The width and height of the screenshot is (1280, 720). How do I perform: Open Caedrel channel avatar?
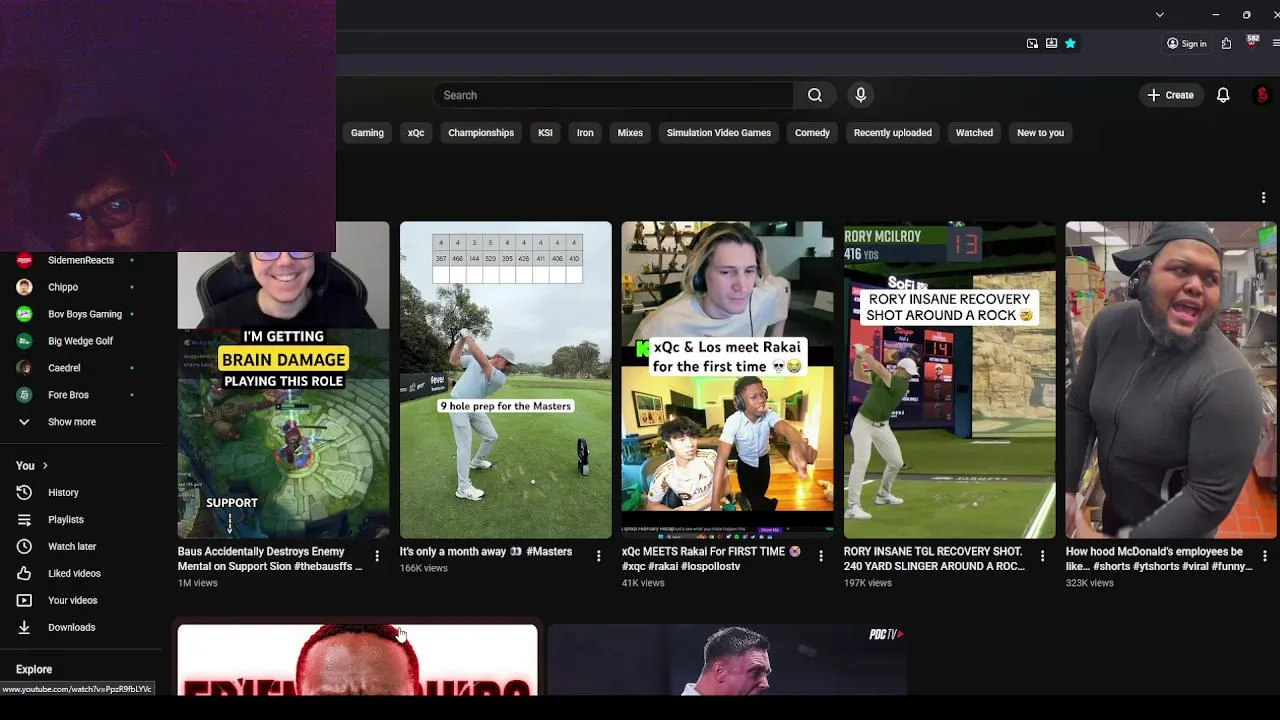pyautogui.click(x=24, y=368)
